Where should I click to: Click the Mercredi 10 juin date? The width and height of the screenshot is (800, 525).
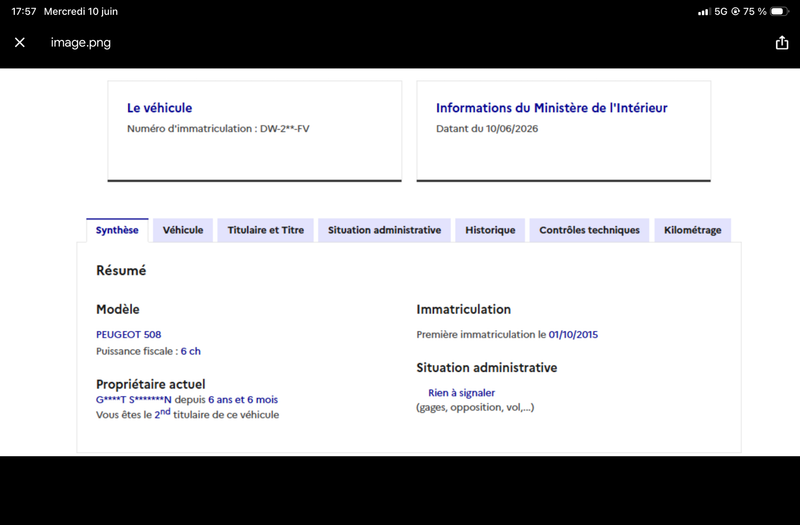(x=81, y=11)
